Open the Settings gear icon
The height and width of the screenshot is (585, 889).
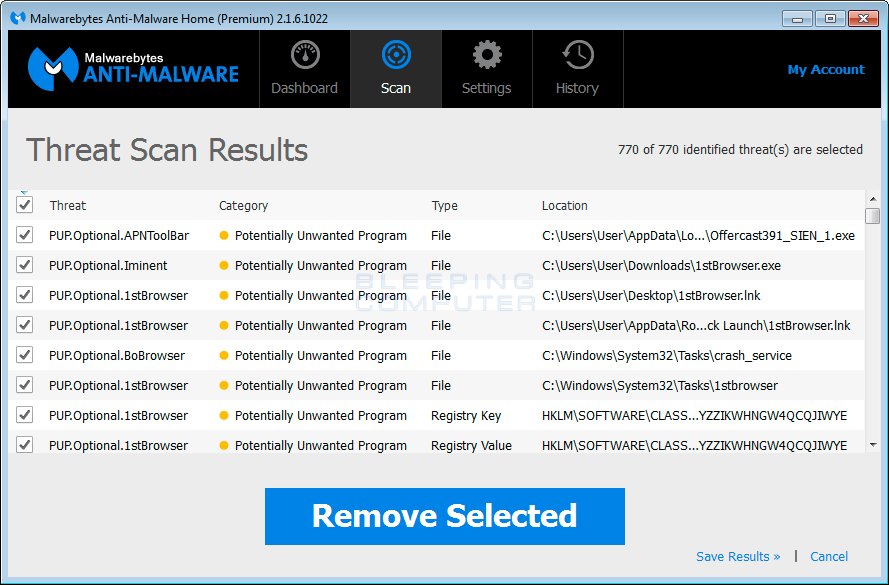coord(487,55)
